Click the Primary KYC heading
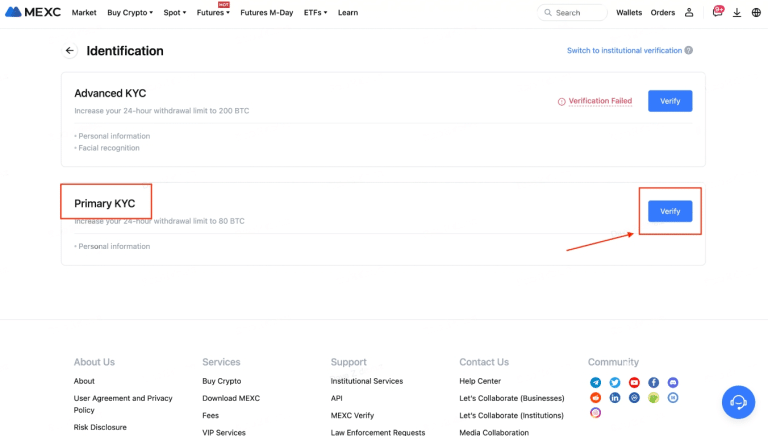This screenshot has width=768, height=436. tap(105, 203)
